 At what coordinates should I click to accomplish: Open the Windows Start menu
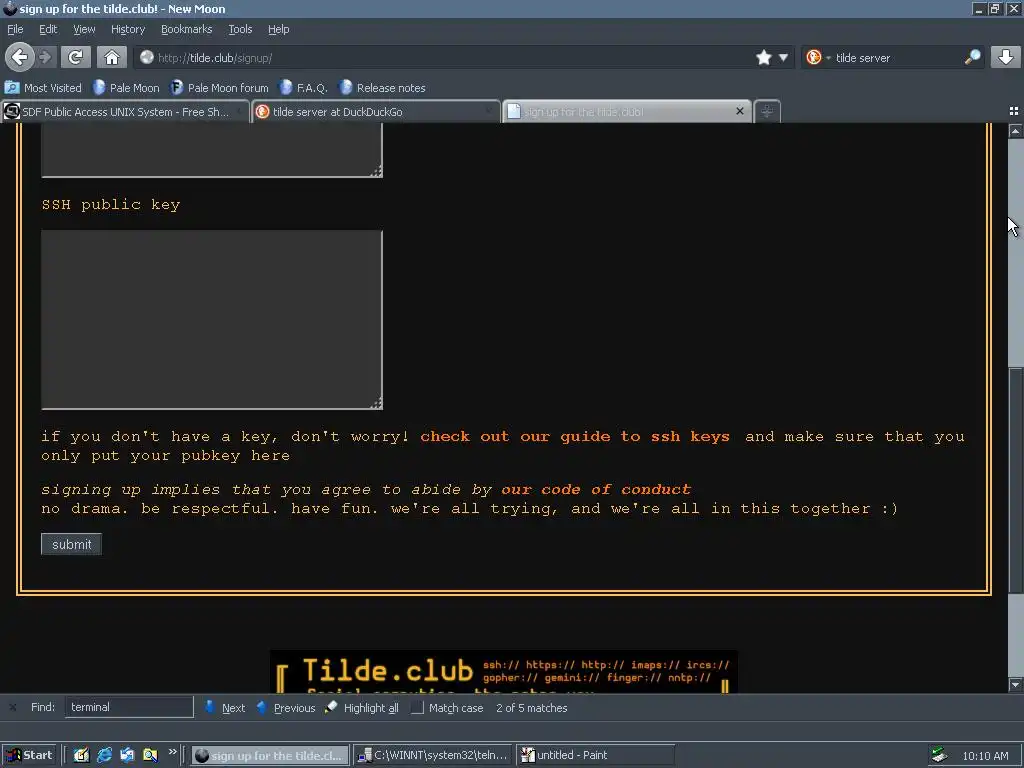point(29,755)
